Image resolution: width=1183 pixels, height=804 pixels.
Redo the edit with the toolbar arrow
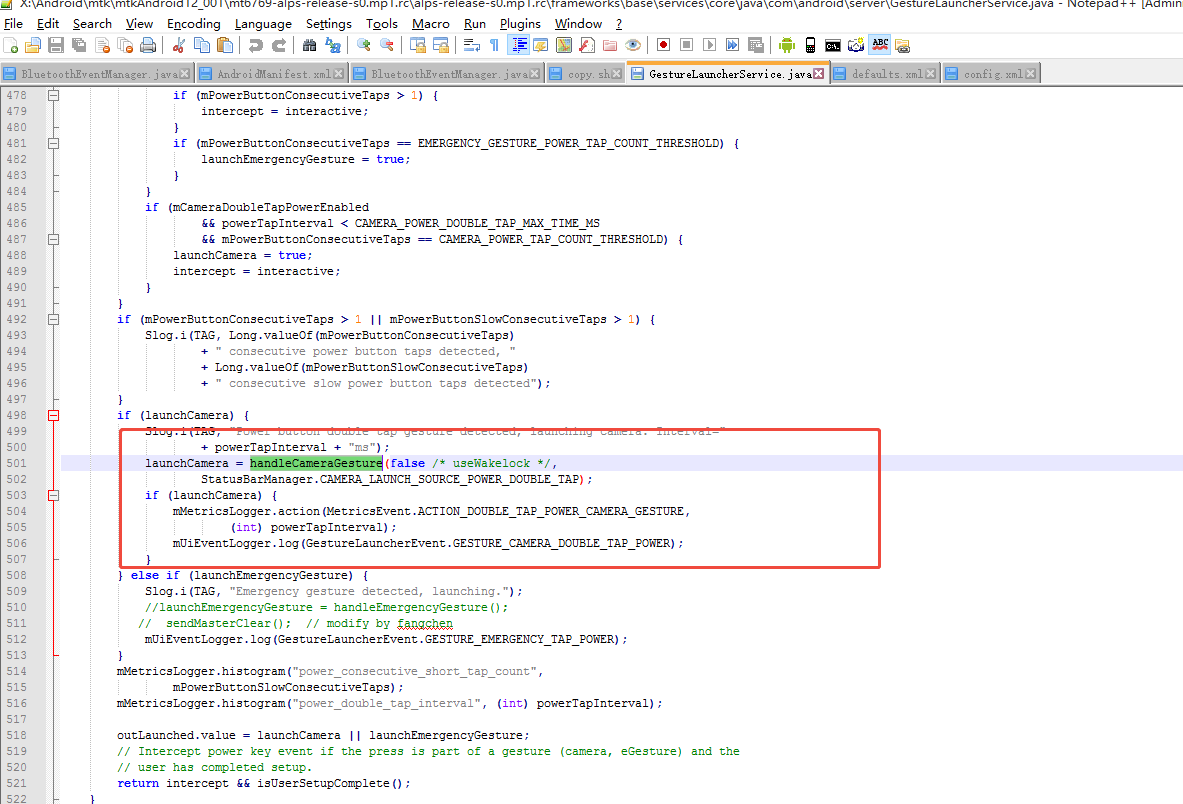pos(278,46)
